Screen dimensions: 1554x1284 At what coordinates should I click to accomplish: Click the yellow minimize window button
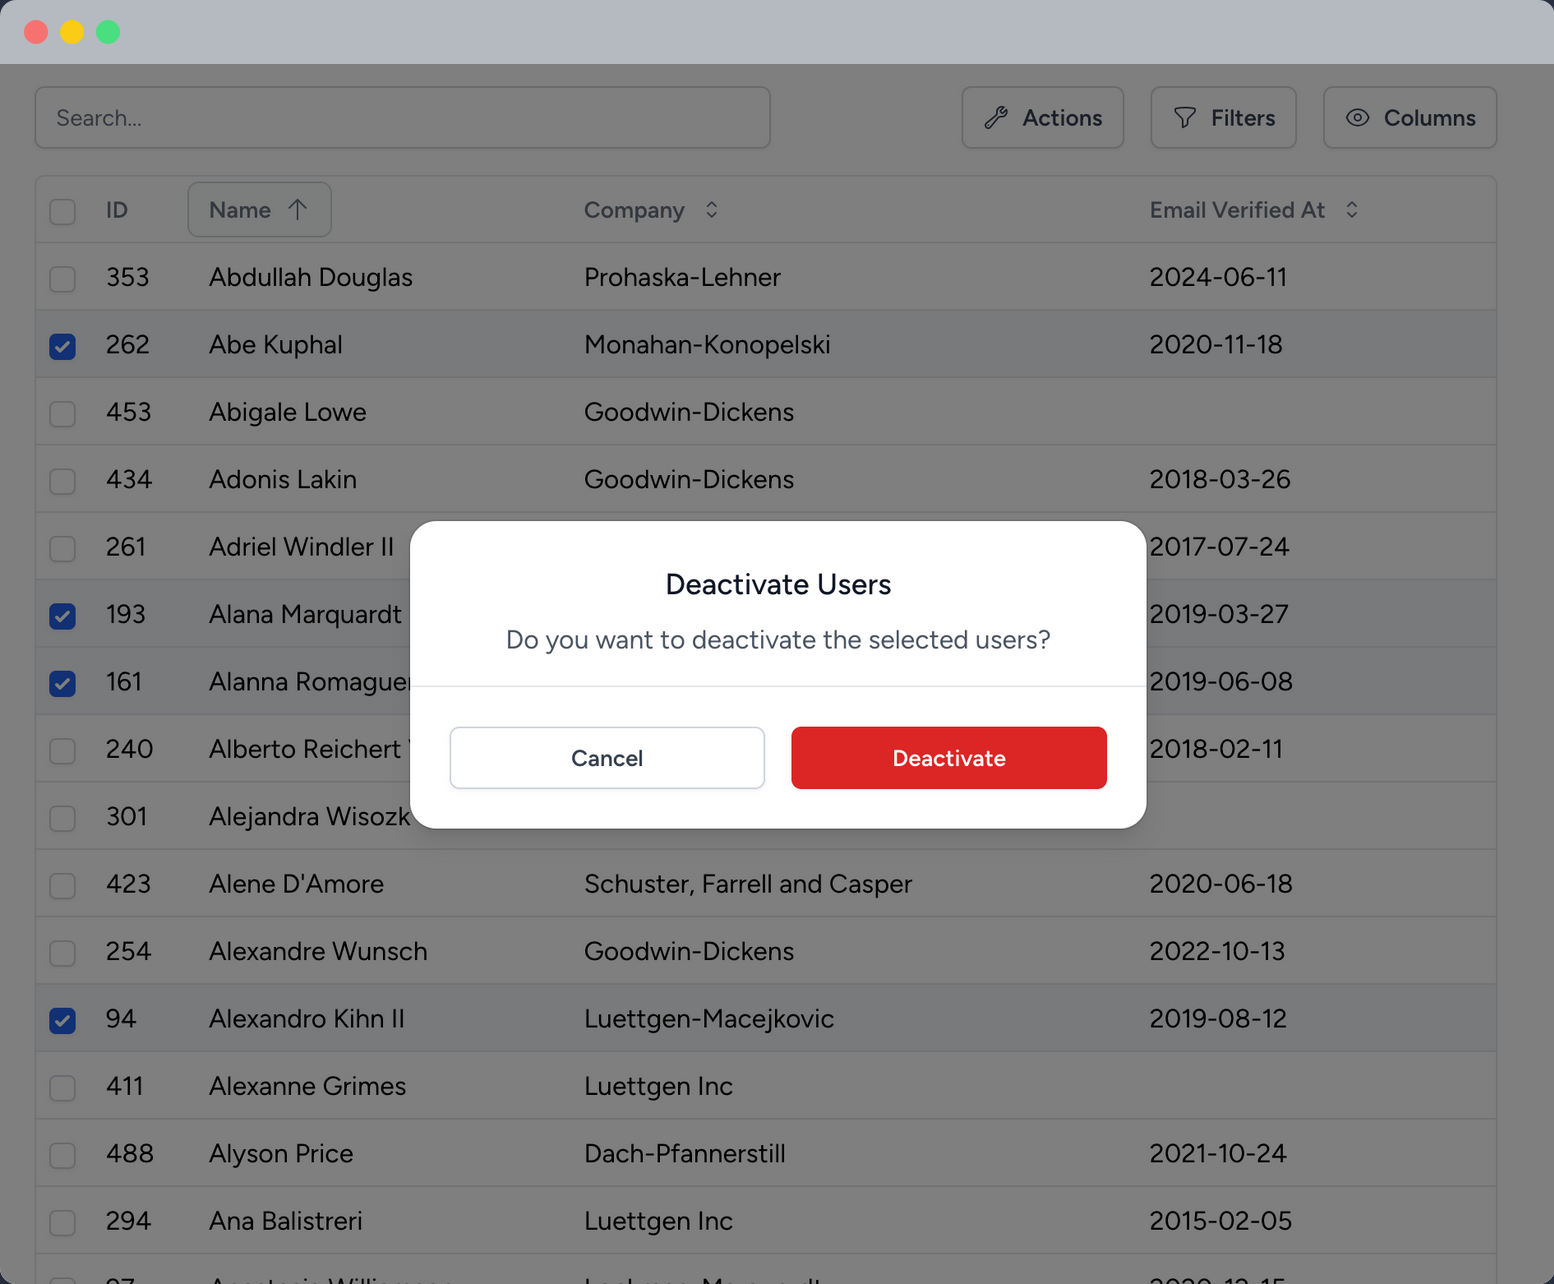tap(72, 32)
